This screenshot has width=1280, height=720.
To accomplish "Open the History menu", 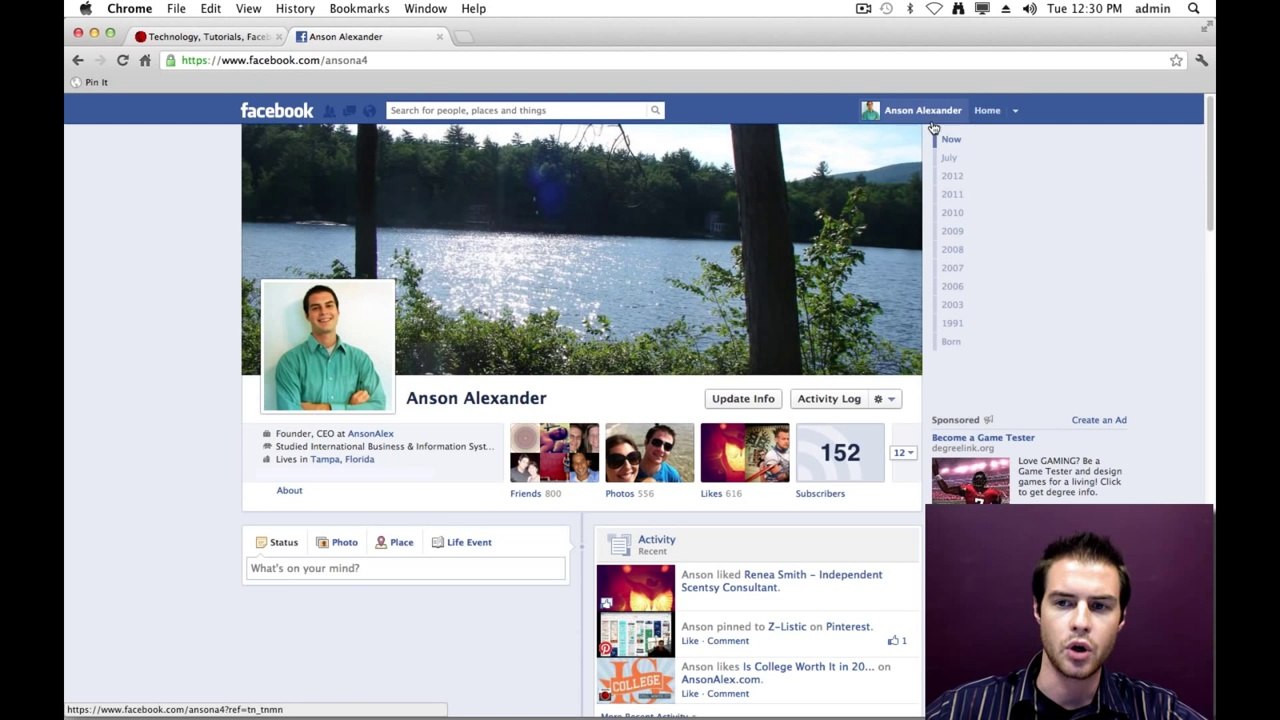I will 295,9.
